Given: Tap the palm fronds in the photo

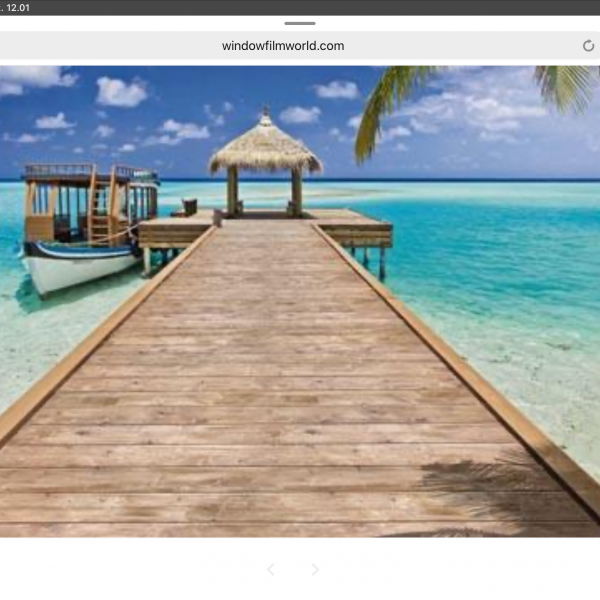Looking at the screenshot, I should (400, 95).
